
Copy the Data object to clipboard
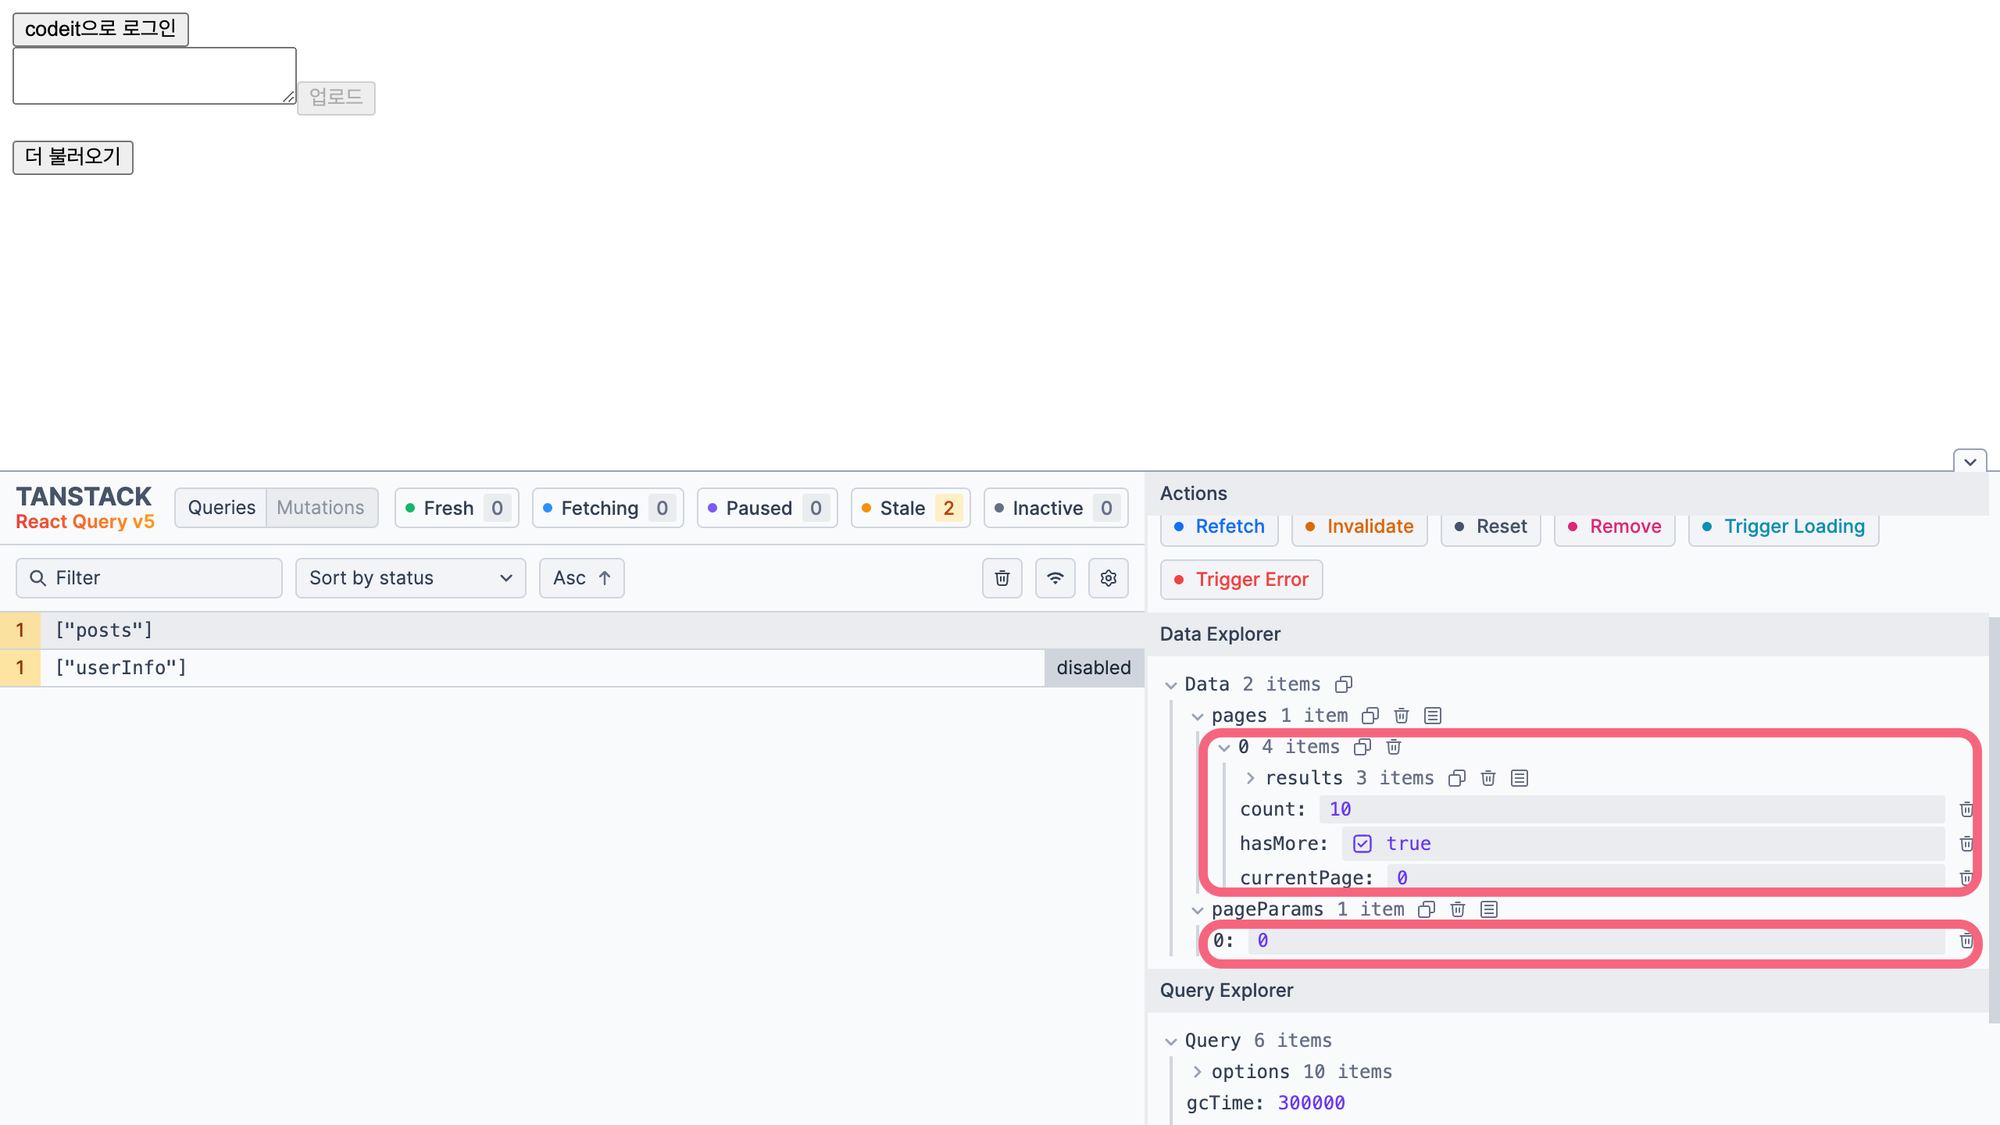pos(1344,684)
